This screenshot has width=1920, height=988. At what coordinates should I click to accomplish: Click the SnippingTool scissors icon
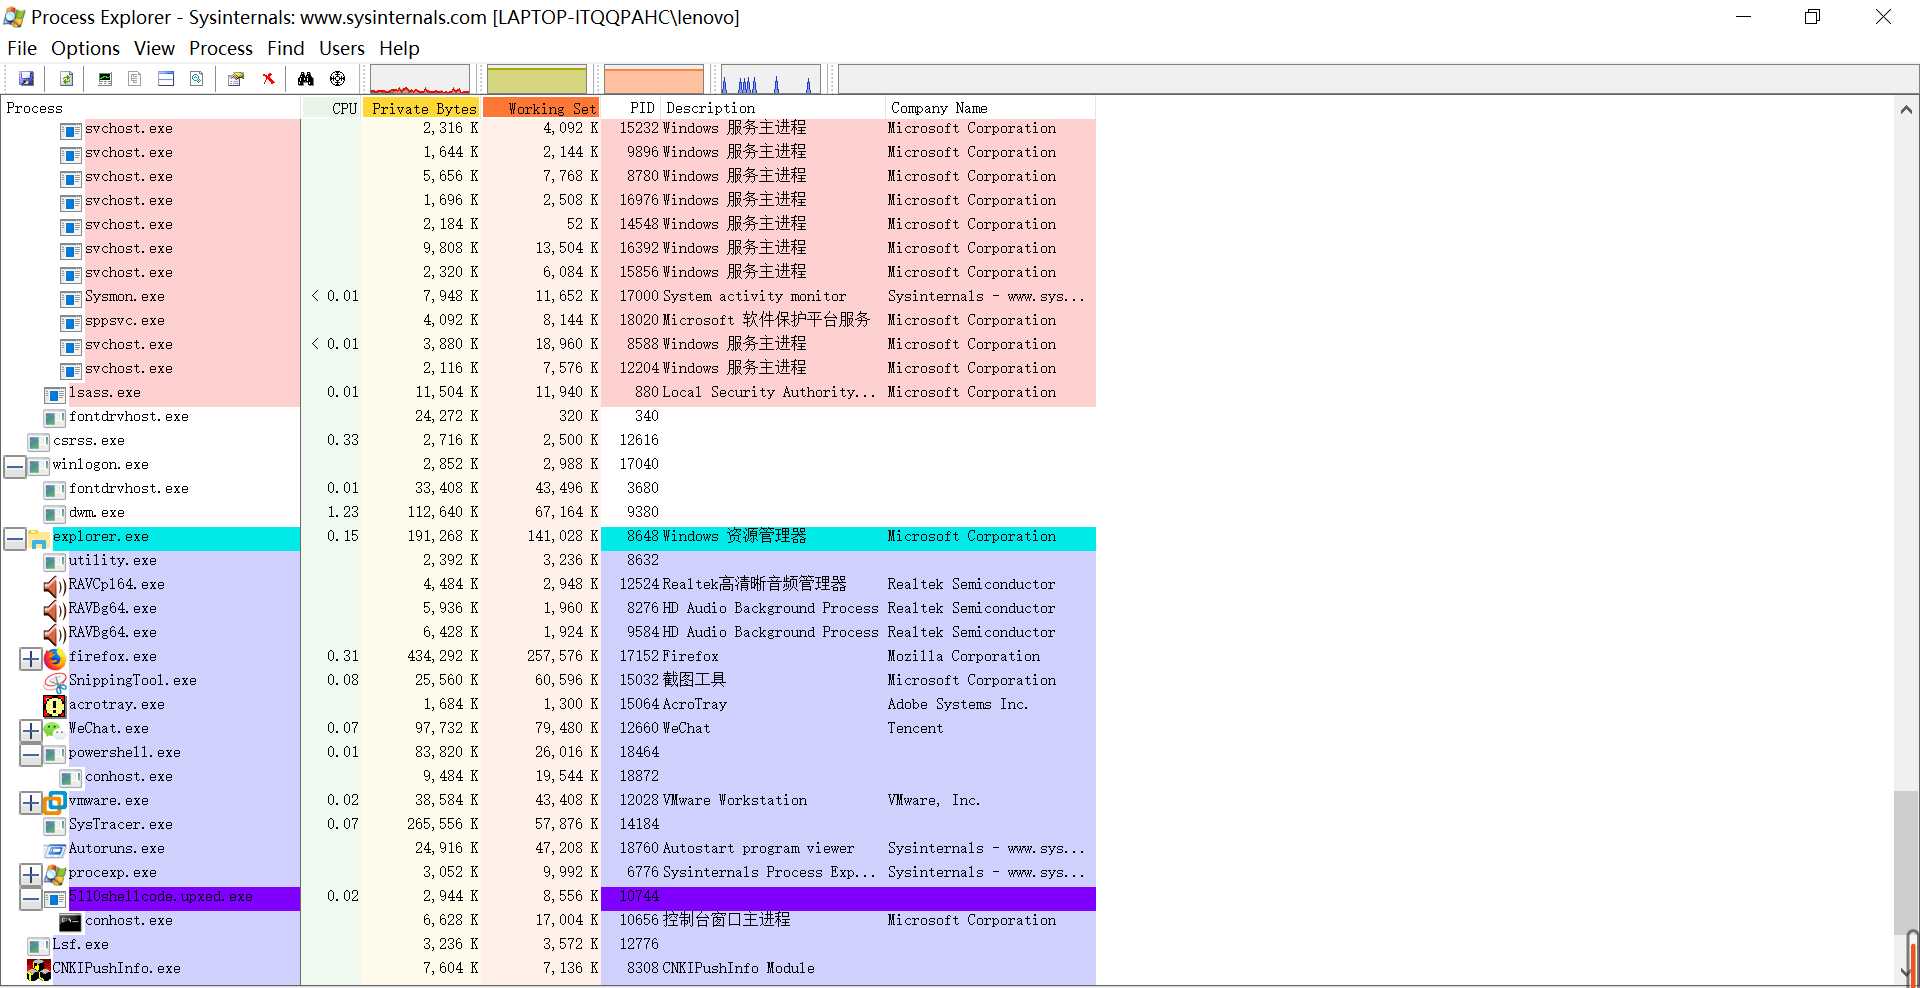(x=55, y=681)
